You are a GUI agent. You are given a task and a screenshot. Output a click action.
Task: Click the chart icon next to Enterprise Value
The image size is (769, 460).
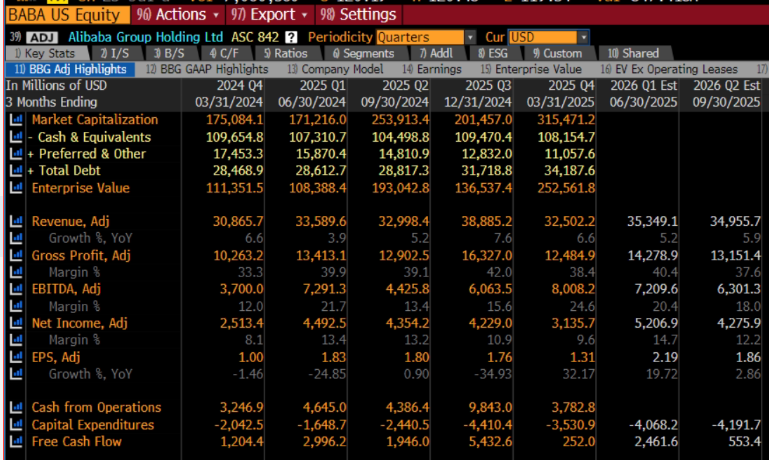[x=15, y=188]
